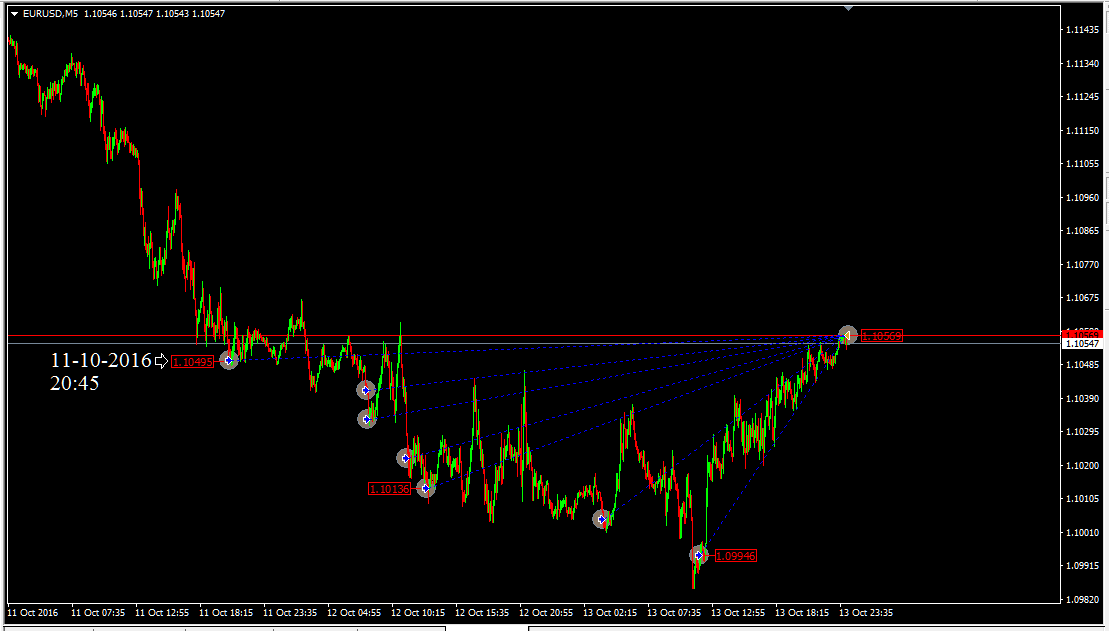
Task: Select the close-order marker beside 1.10569 label
Action: coord(847,335)
